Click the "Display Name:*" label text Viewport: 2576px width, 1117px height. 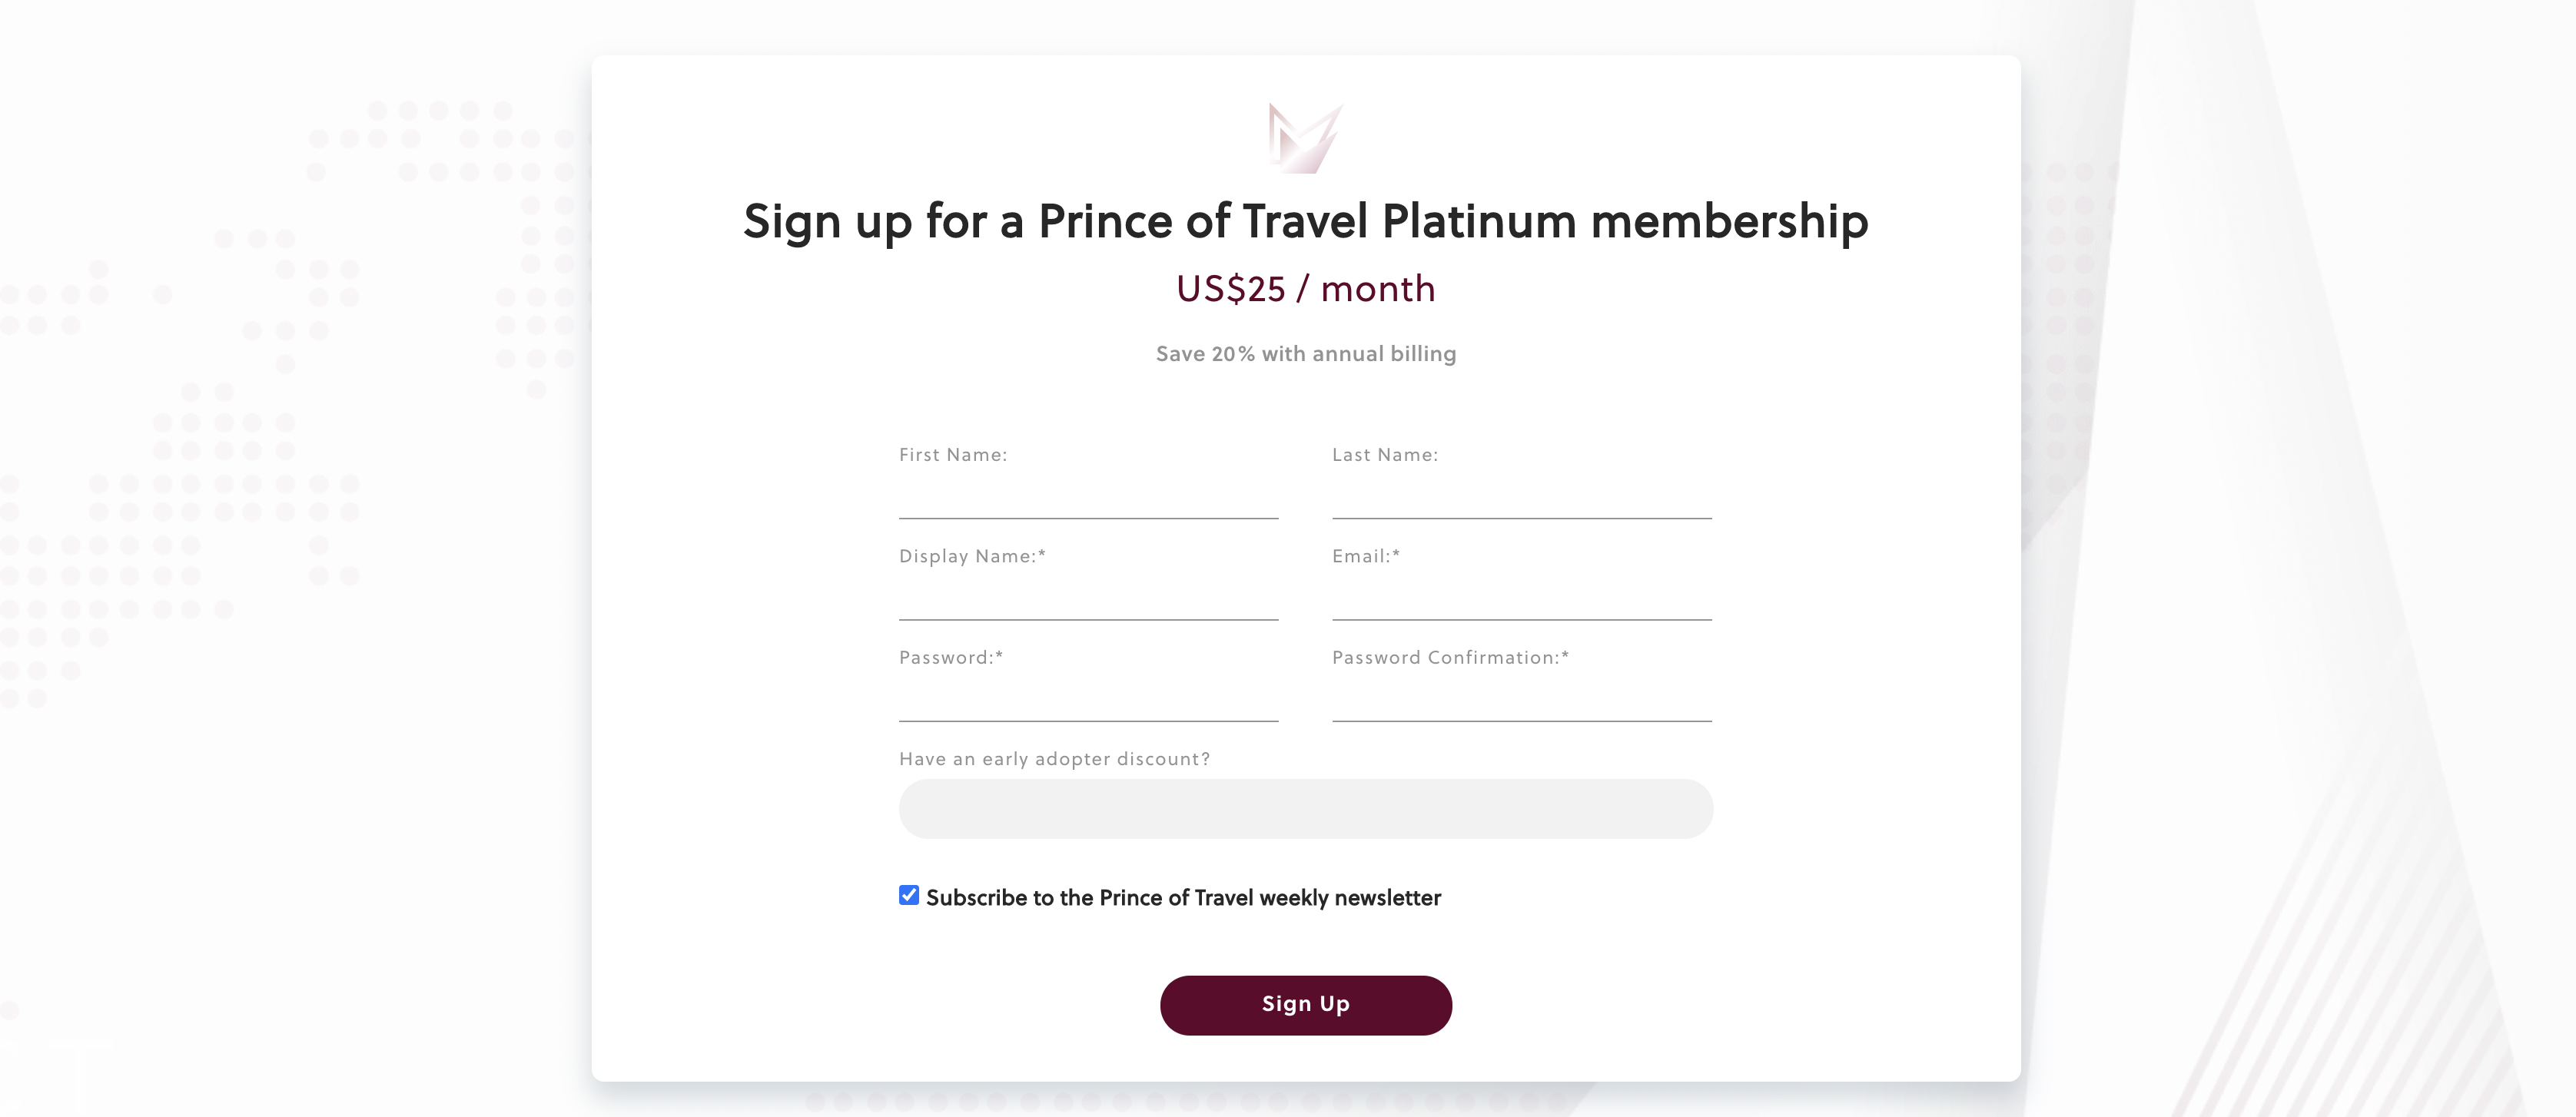(972, 556)
